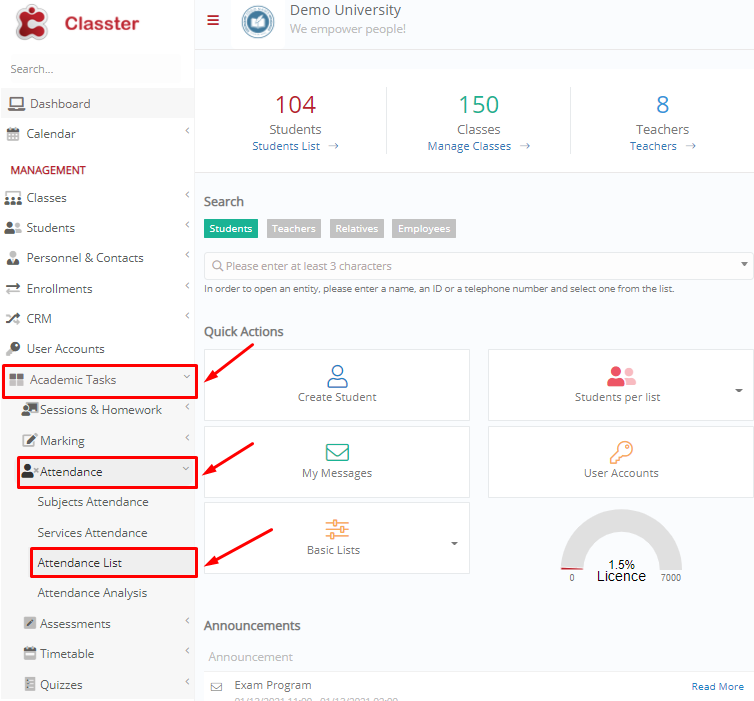Click the entity search input field
The image size is (754, 701).
pos(478,266)
